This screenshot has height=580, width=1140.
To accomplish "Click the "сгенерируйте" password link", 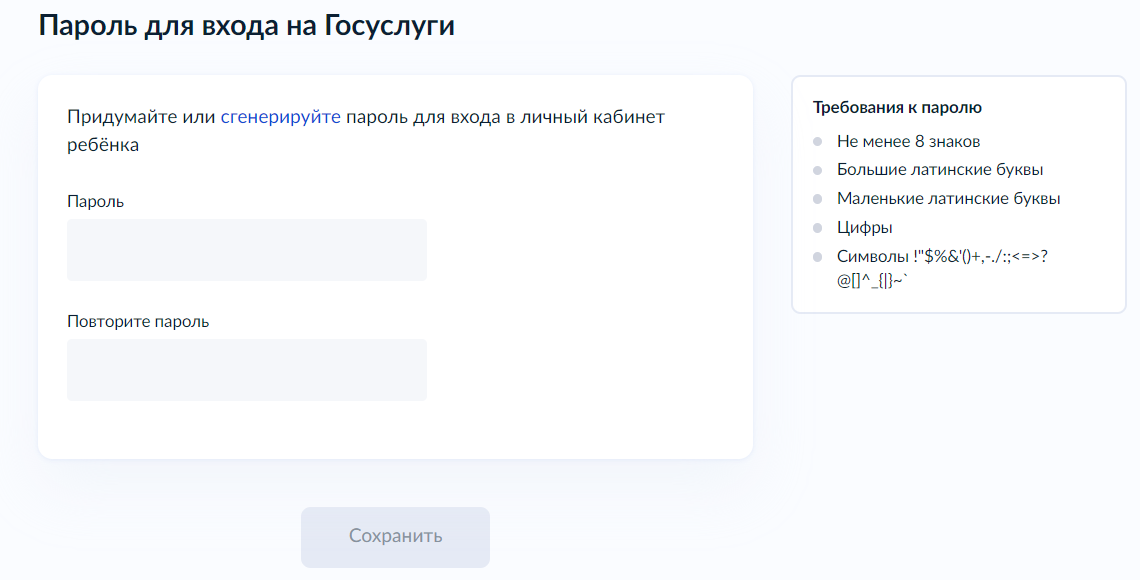I will tap(280, 117).
